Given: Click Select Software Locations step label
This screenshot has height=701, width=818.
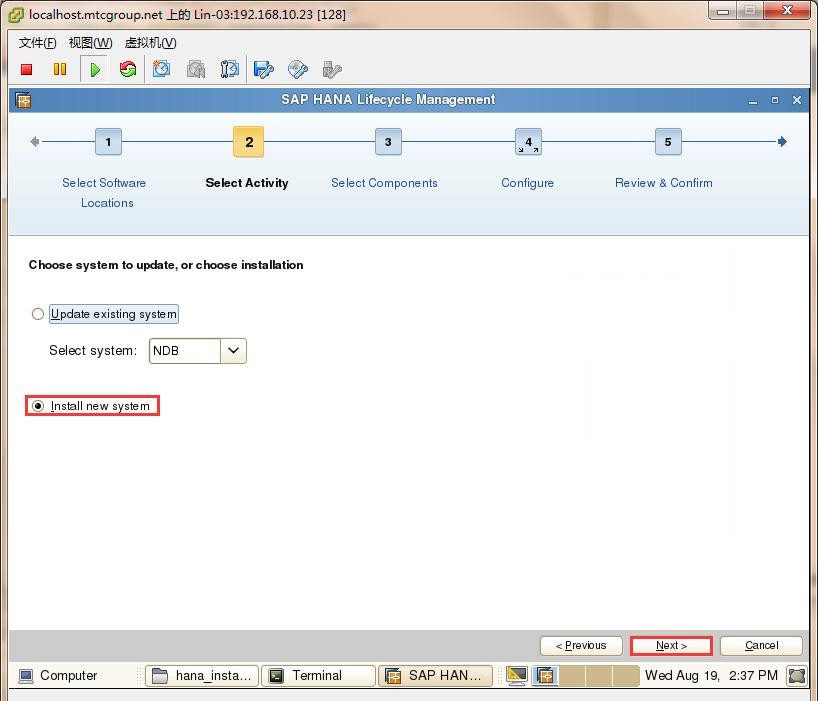Looking at the screenshot, I should pos(104,192).
